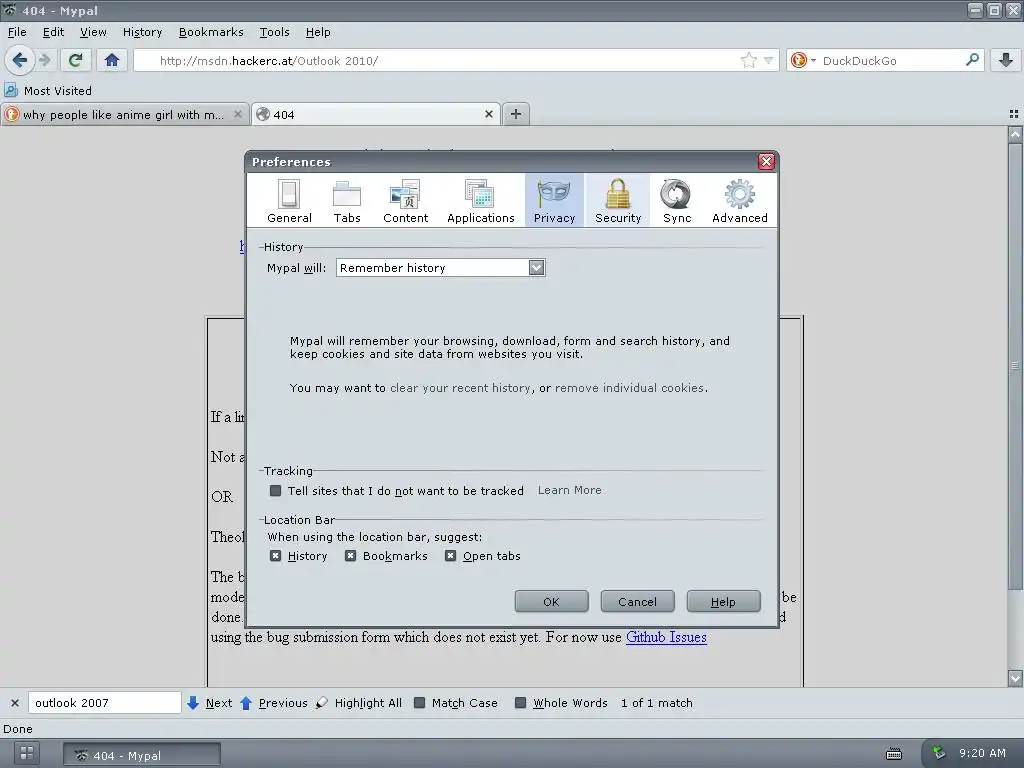Click the find bar text field
Screen dimensions: 1024x768
pos(104,703)
